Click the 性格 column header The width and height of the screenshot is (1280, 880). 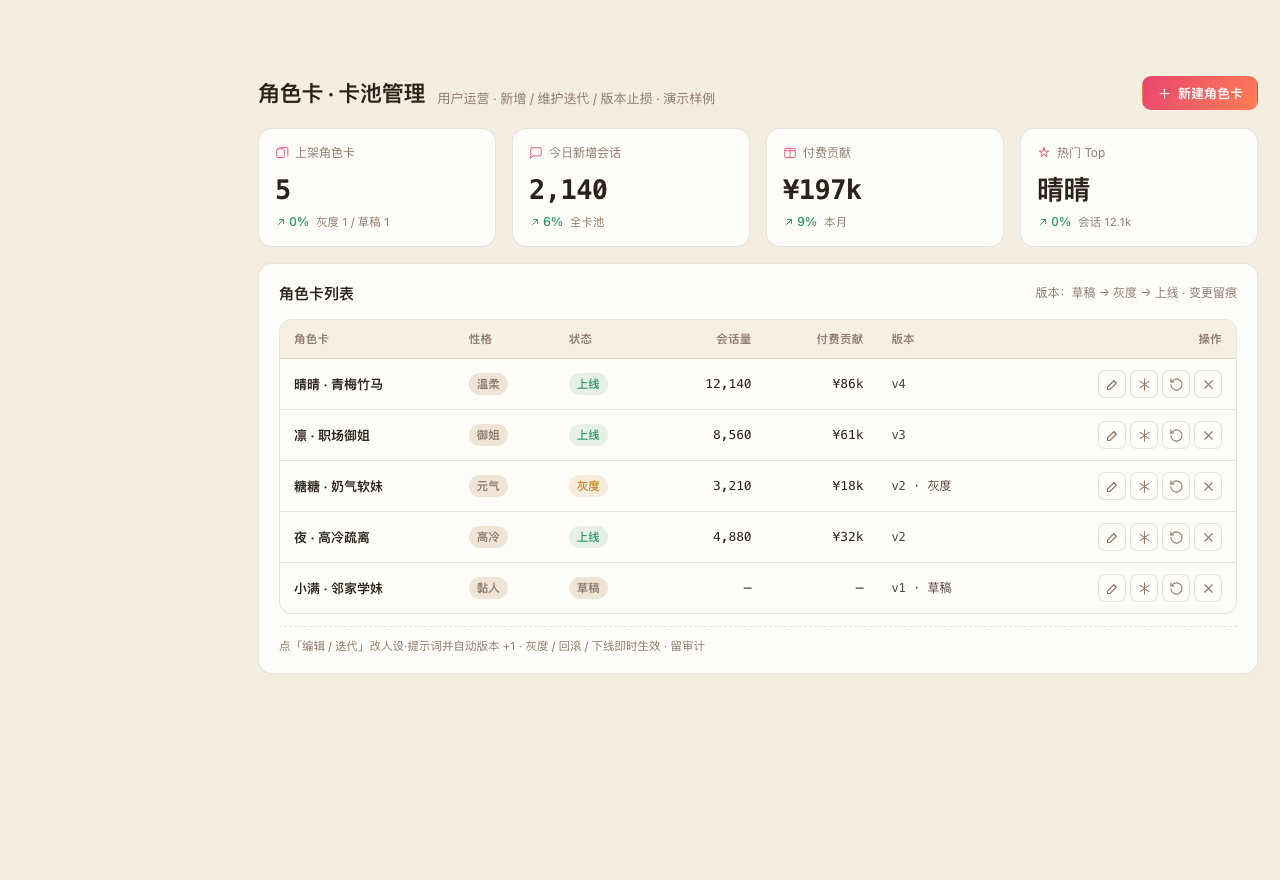[x=480, y=339]
